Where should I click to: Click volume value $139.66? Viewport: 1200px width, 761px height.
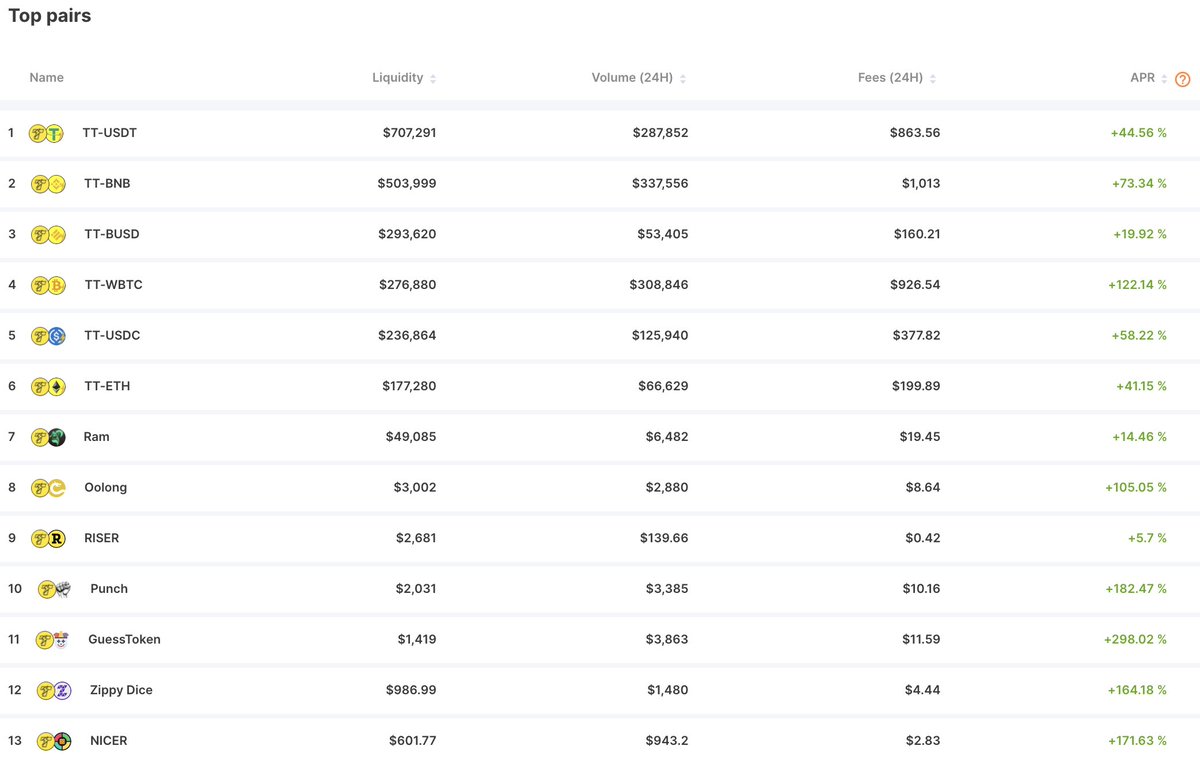click(664, 538)
